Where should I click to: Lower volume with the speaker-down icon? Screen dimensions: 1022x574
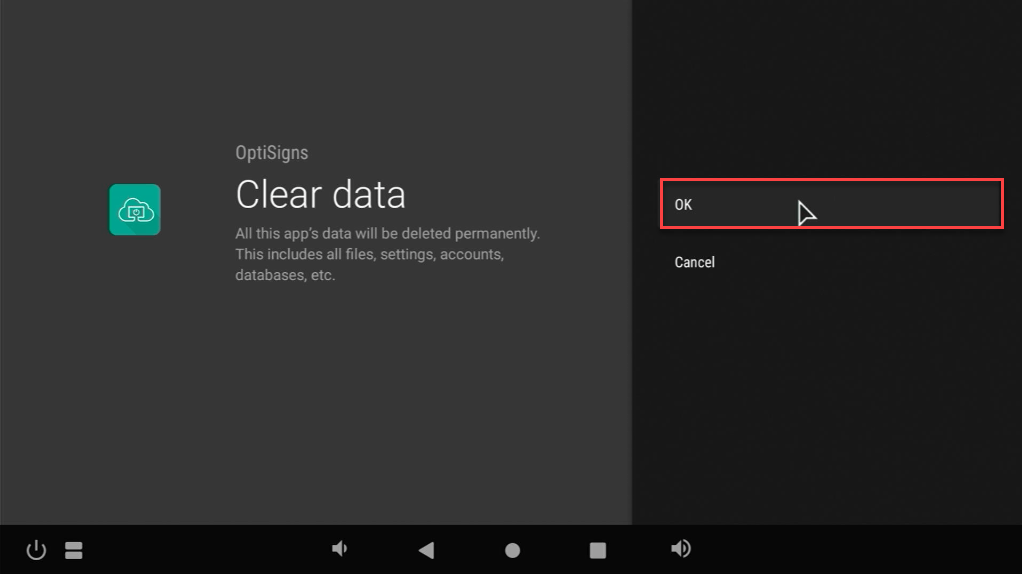pos(340,549)
